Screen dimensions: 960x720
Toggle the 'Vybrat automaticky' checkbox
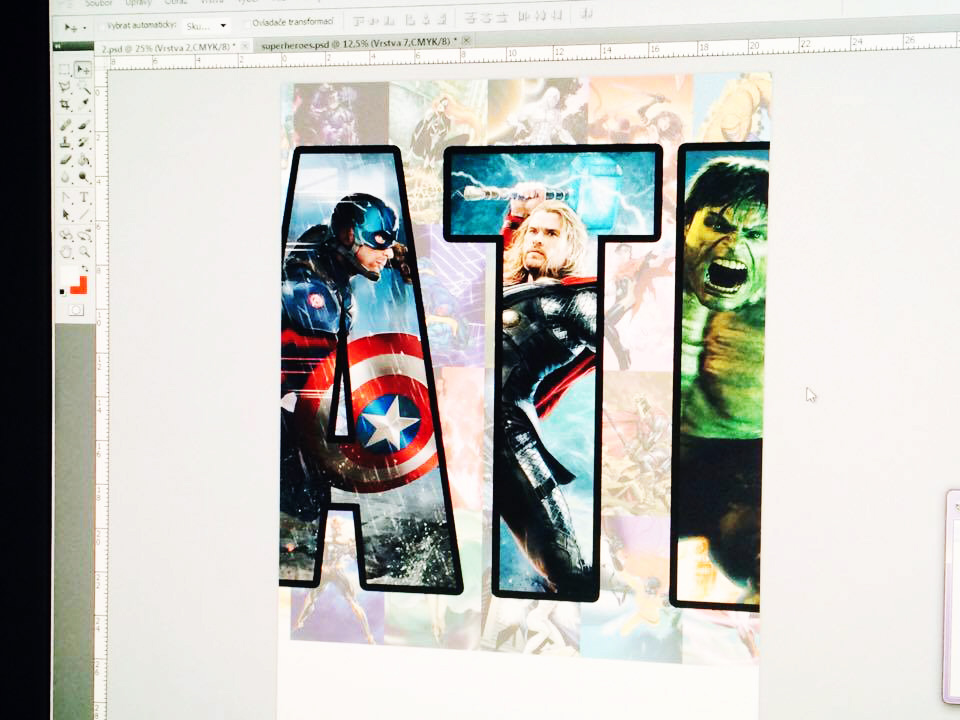(x=103, y=26)
